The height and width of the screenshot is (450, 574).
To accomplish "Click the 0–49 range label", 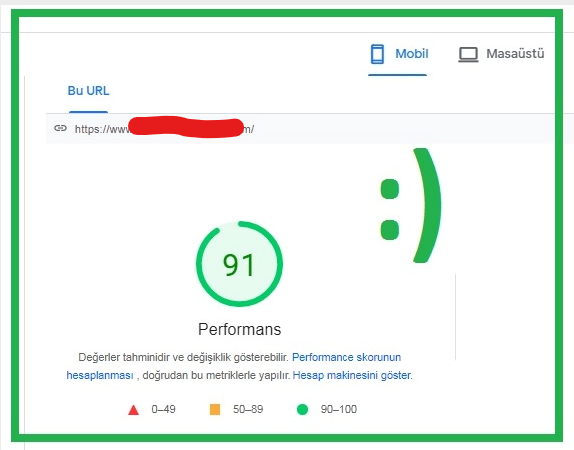I will (x=163, y=409).
